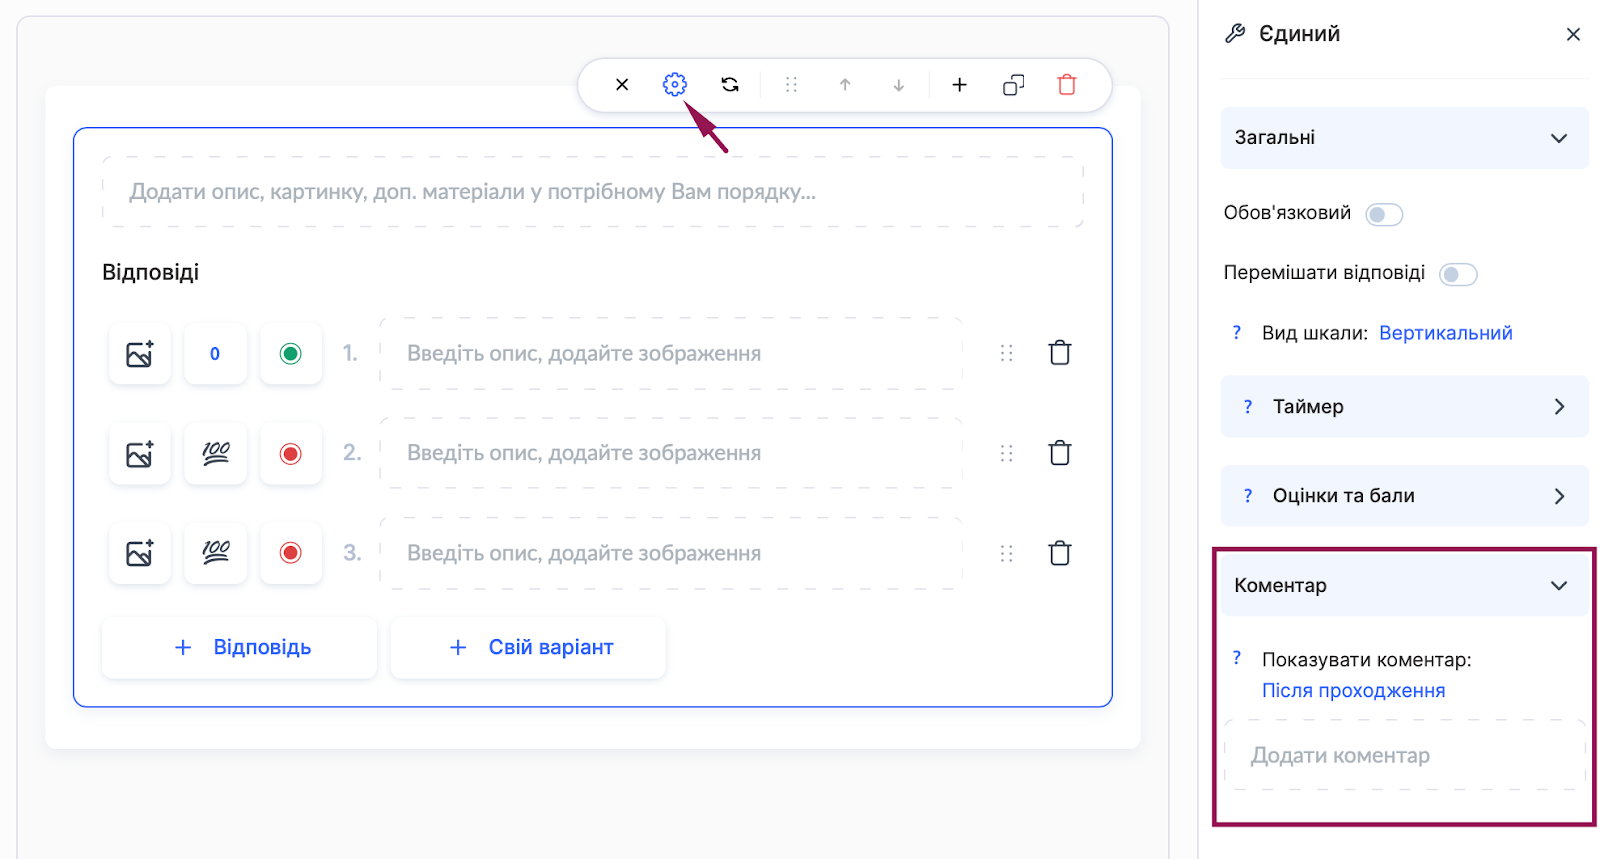
Task: Click help icon next to Вид шкали
Action: point(1237,333)
